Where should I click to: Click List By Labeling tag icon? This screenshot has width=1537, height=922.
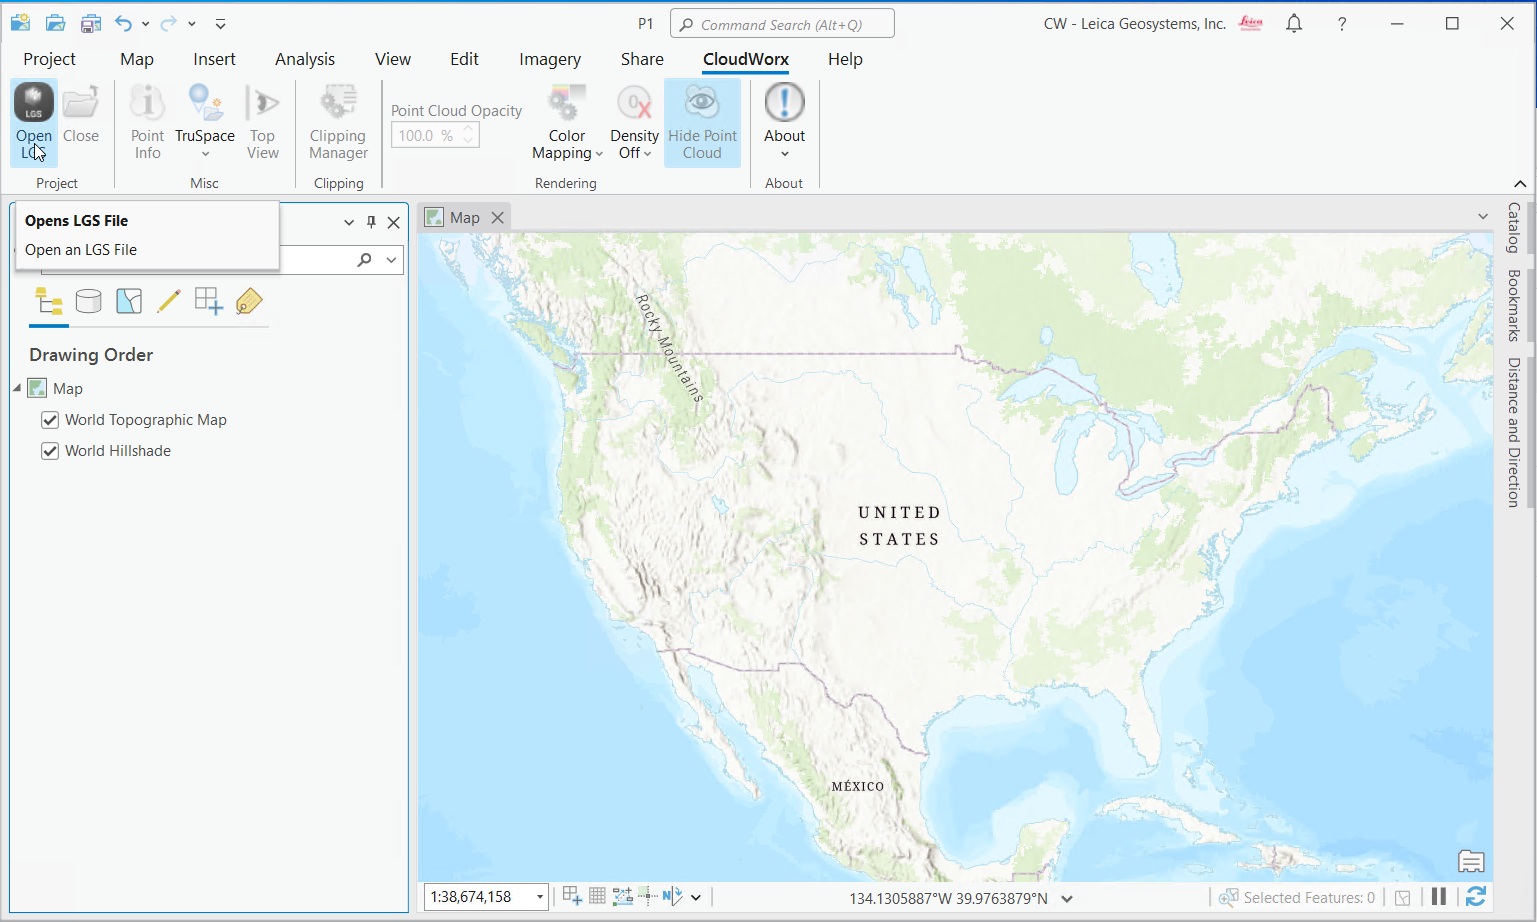(x=249, y=301)
